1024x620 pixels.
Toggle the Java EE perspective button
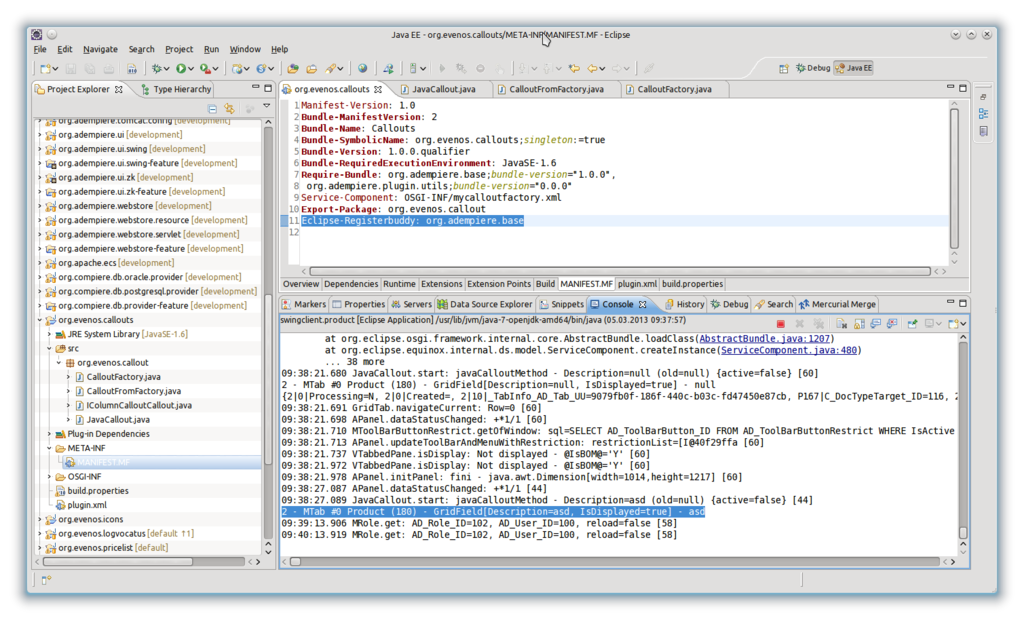coord(853,68)
